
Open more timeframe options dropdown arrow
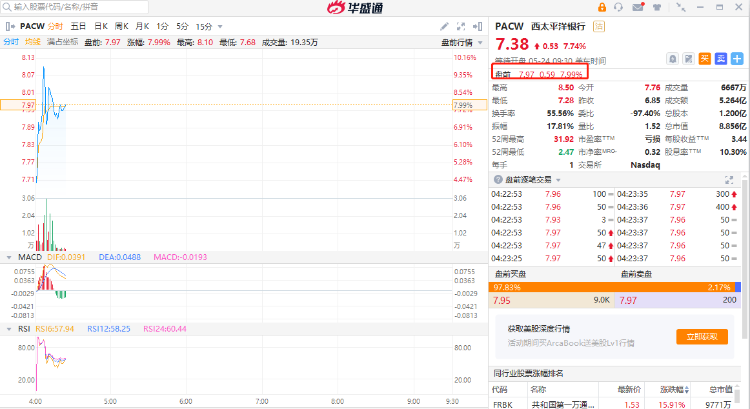(220, 27)
